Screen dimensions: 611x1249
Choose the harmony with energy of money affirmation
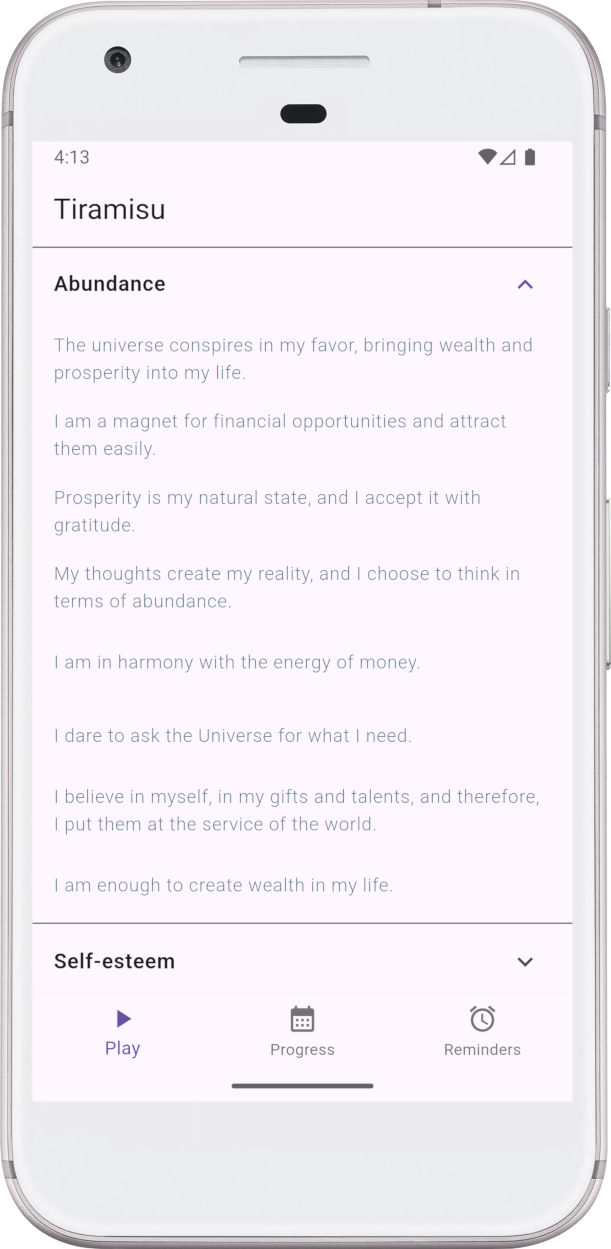tap(237, 662)
